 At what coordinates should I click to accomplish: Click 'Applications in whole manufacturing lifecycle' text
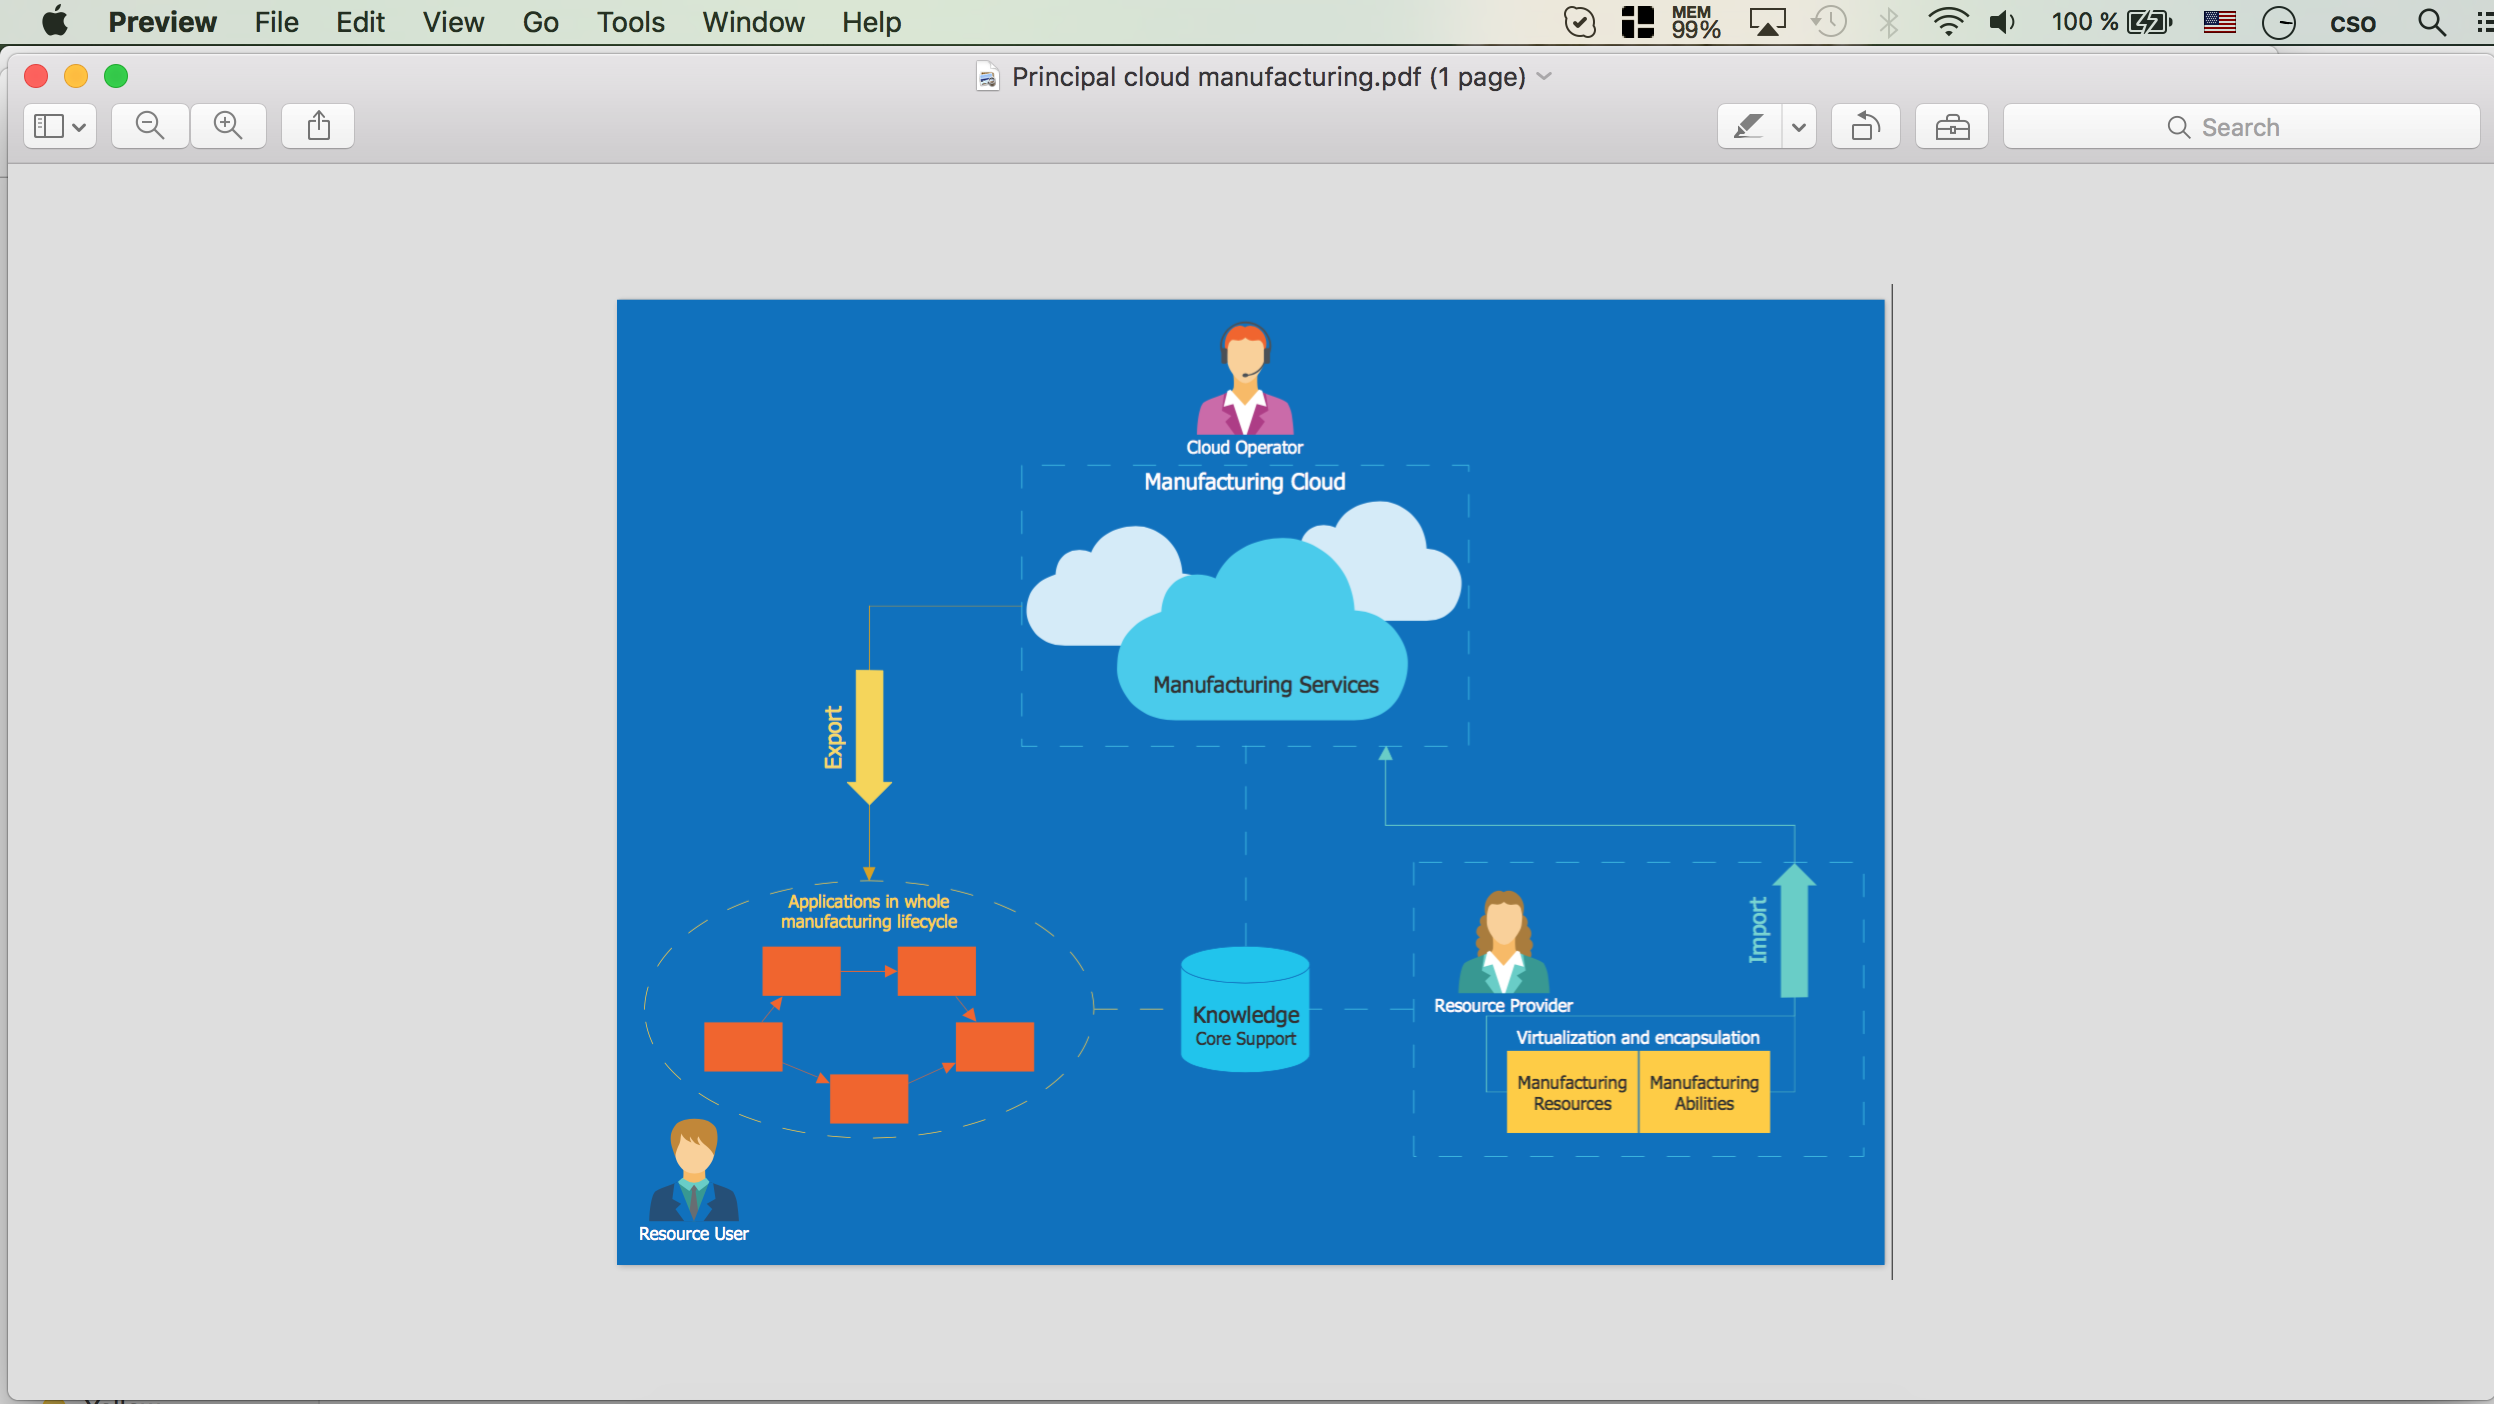pos(869,912)
